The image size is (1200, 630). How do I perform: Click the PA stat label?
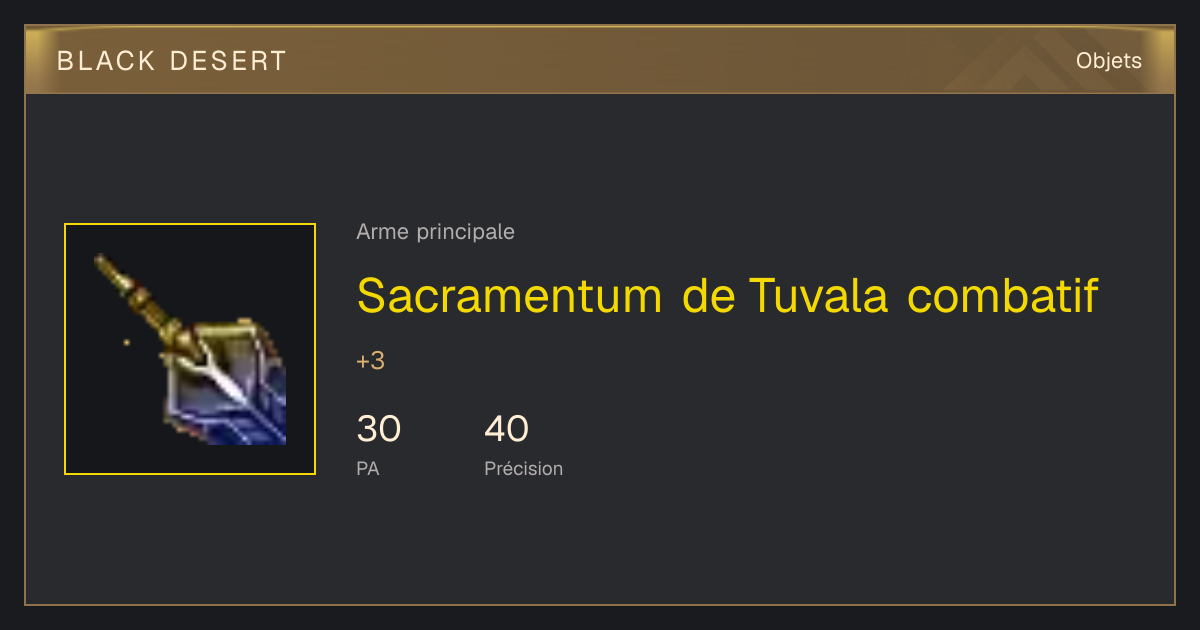click(x=368, y=469)
